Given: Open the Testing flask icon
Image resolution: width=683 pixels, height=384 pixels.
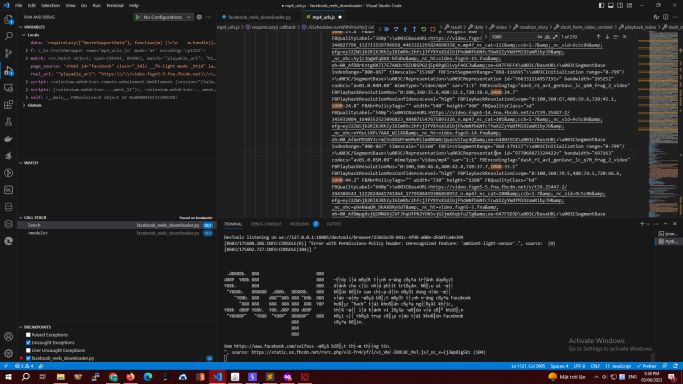Looking at the screenshot, I should 8,122.
